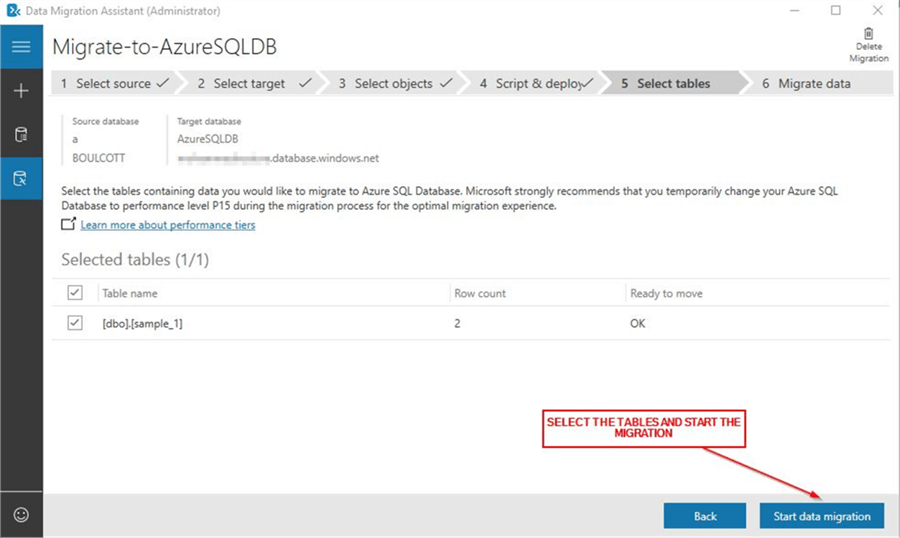The image size is (900, 538).
Task: Open Learn more about performance tiers link
Action: [168, 225]
